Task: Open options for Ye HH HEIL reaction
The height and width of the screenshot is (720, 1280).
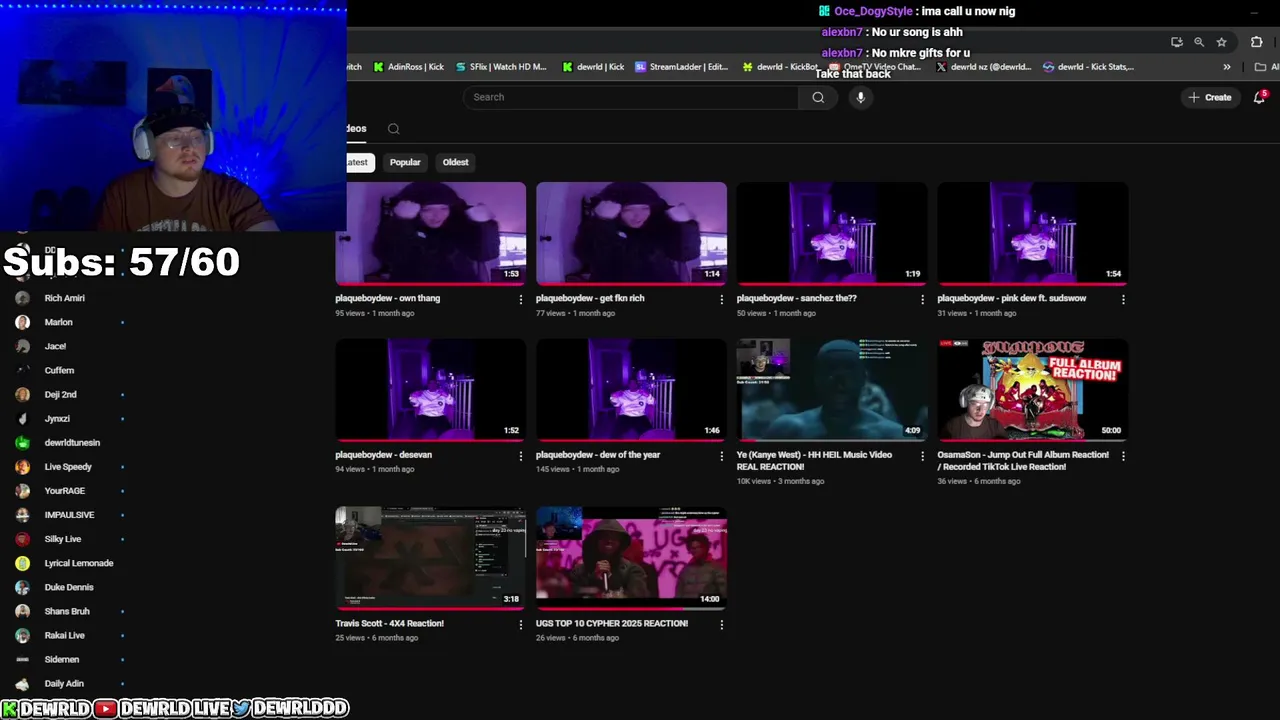Action: coord(922,455)
